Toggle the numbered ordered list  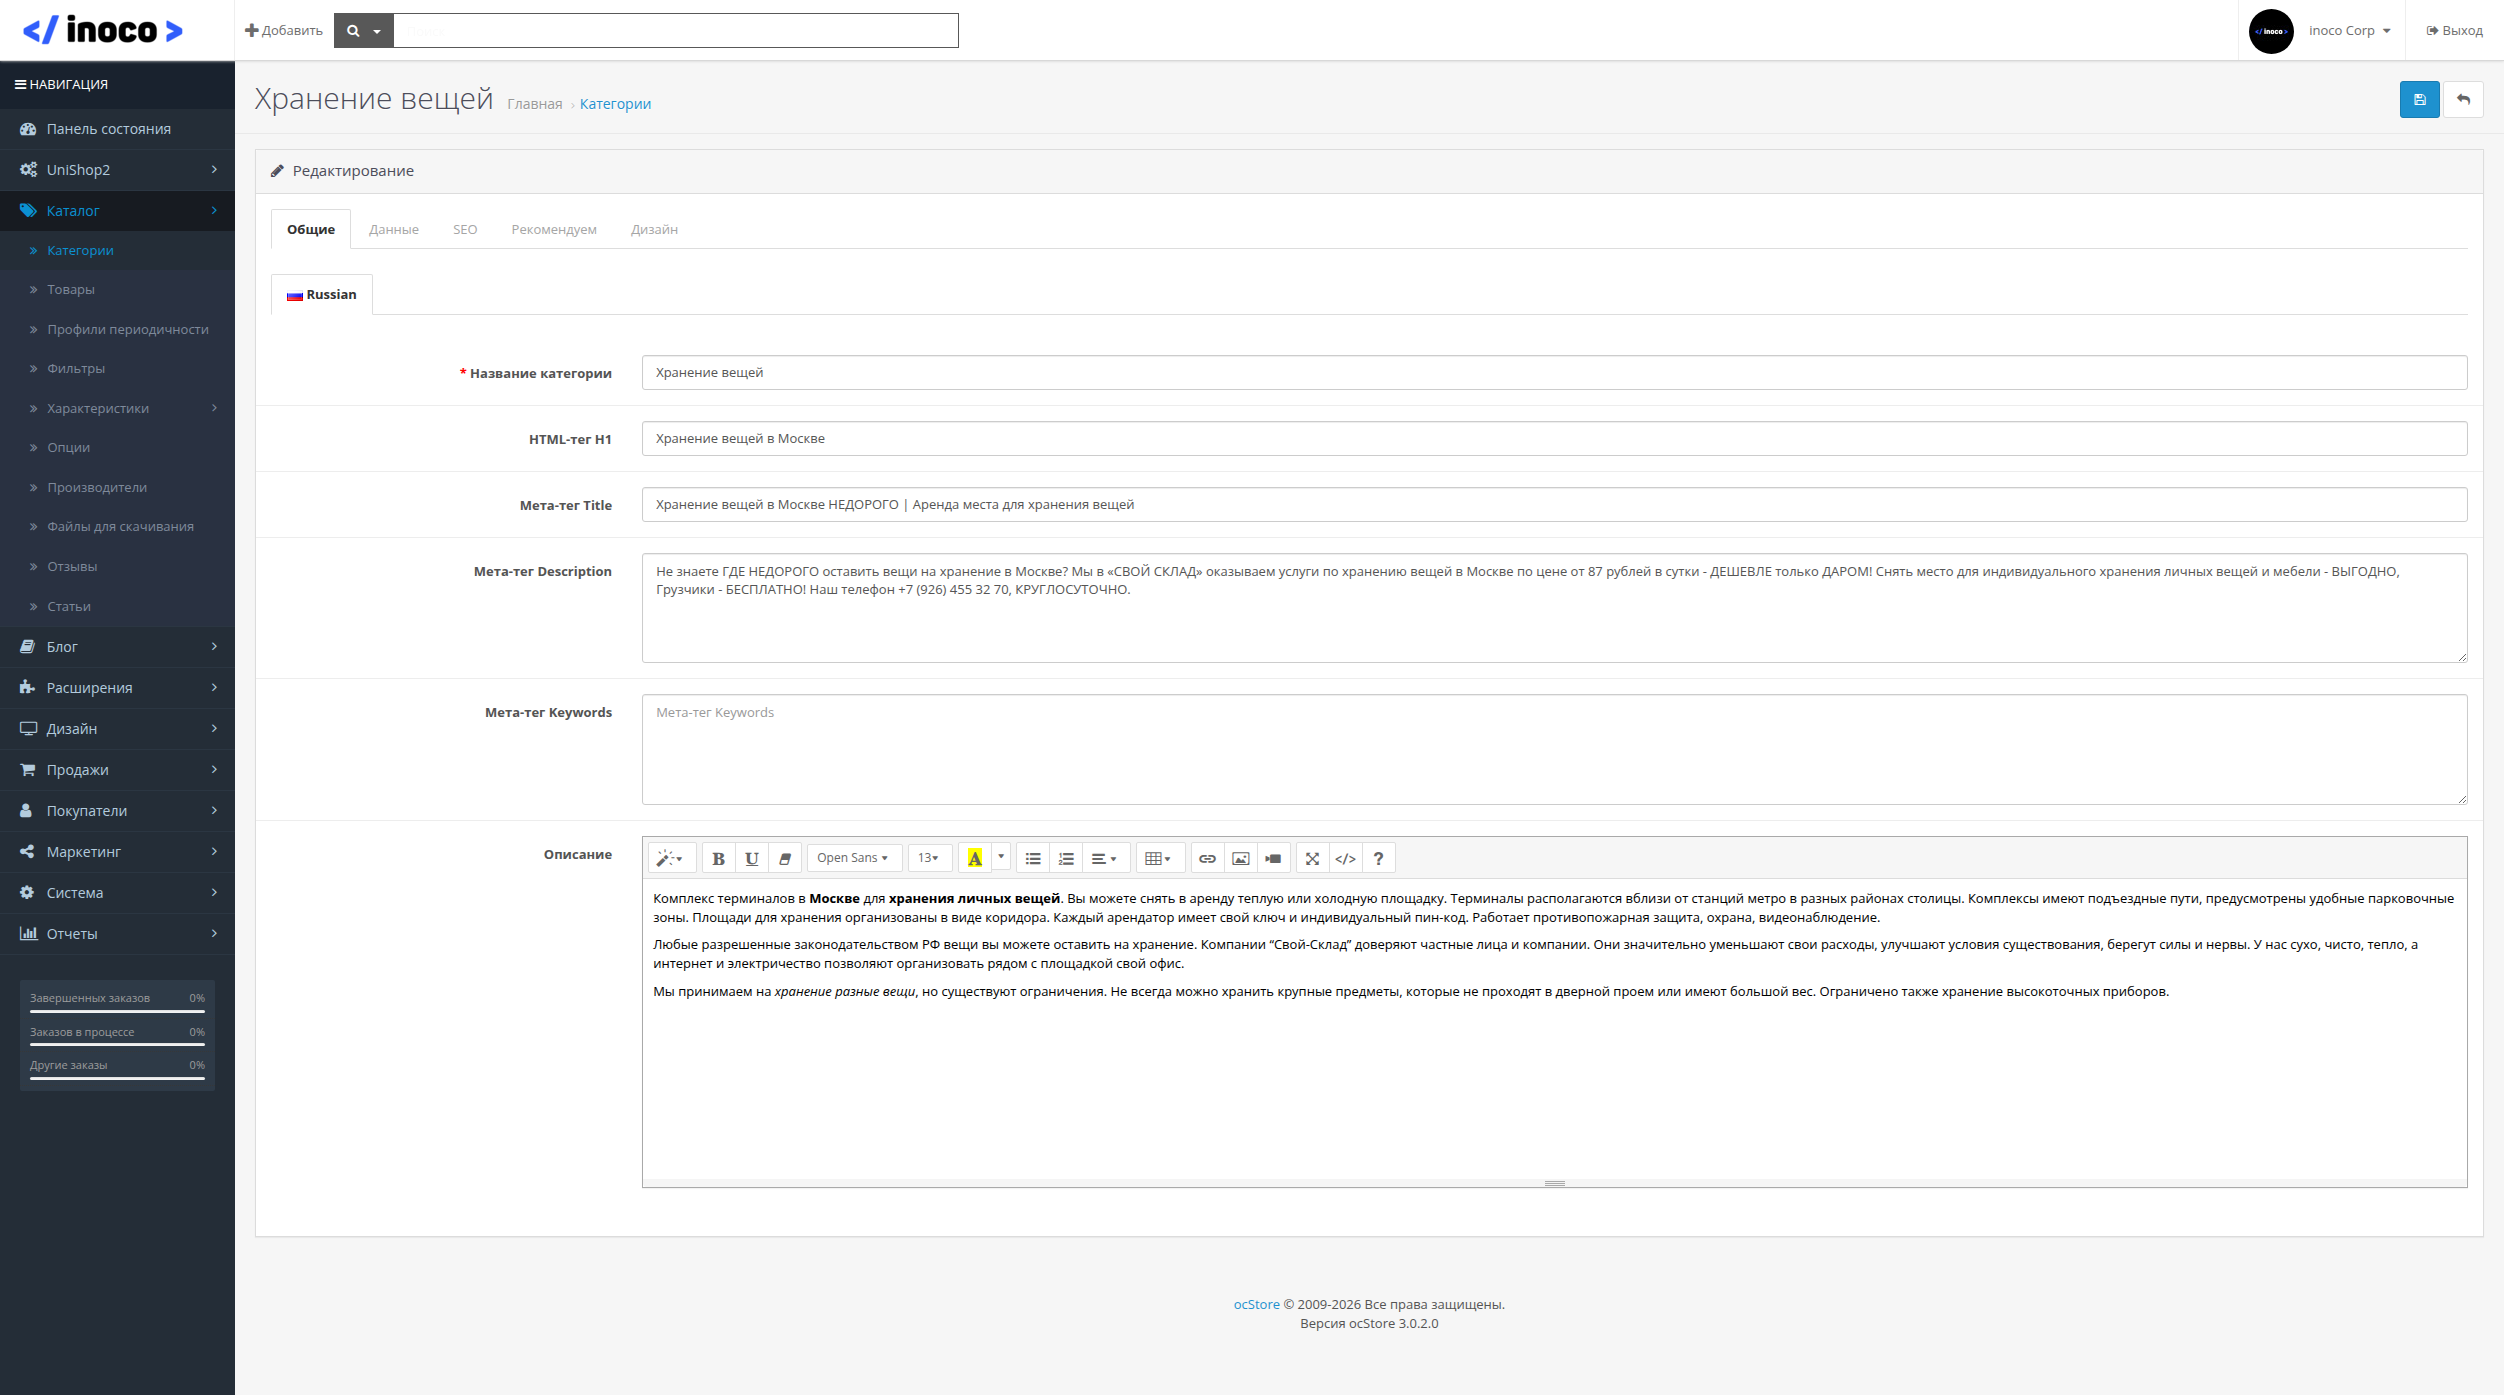[1066, 858]
